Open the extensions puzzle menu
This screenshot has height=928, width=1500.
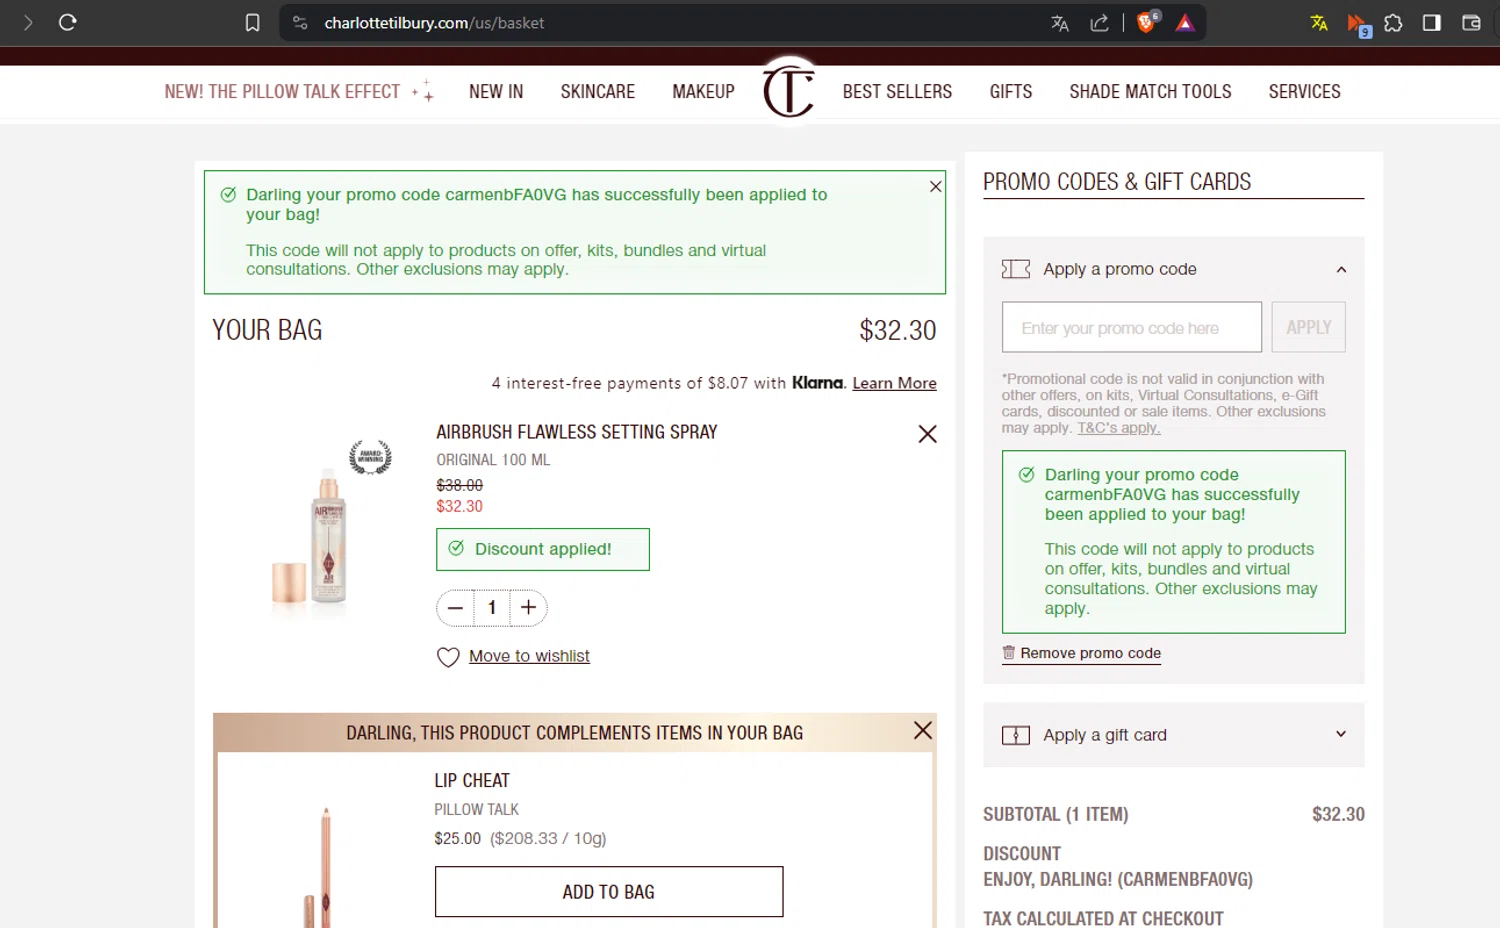[x=1393, y=22]
